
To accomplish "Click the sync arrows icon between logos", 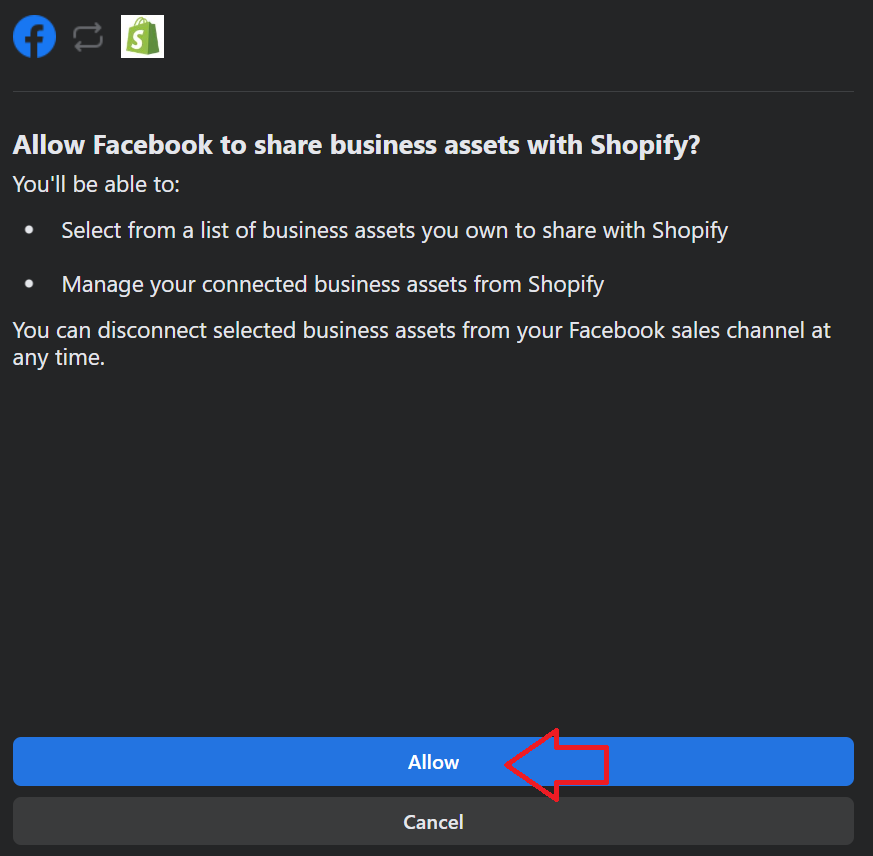I will [88, 37].
